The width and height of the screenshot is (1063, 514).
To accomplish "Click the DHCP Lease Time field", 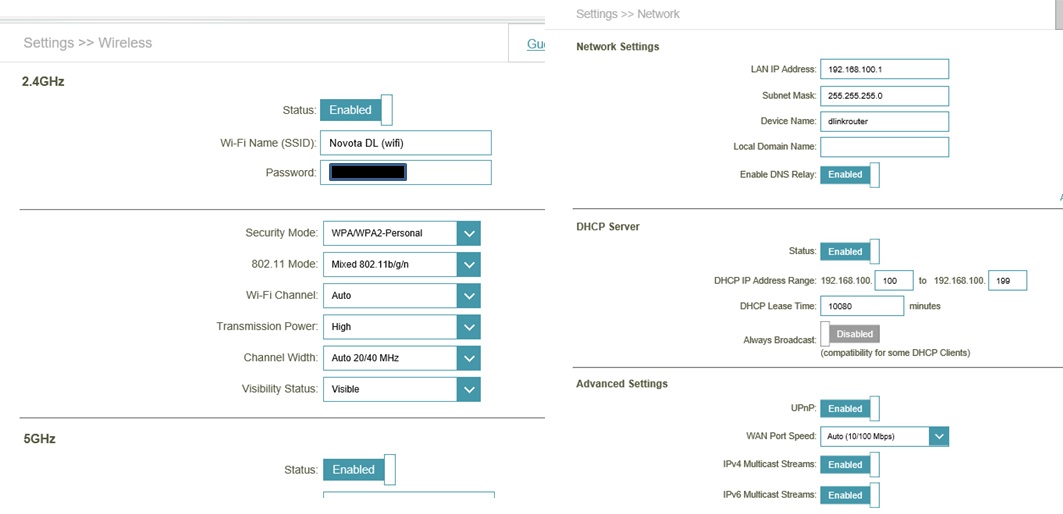I will [861, 306].
